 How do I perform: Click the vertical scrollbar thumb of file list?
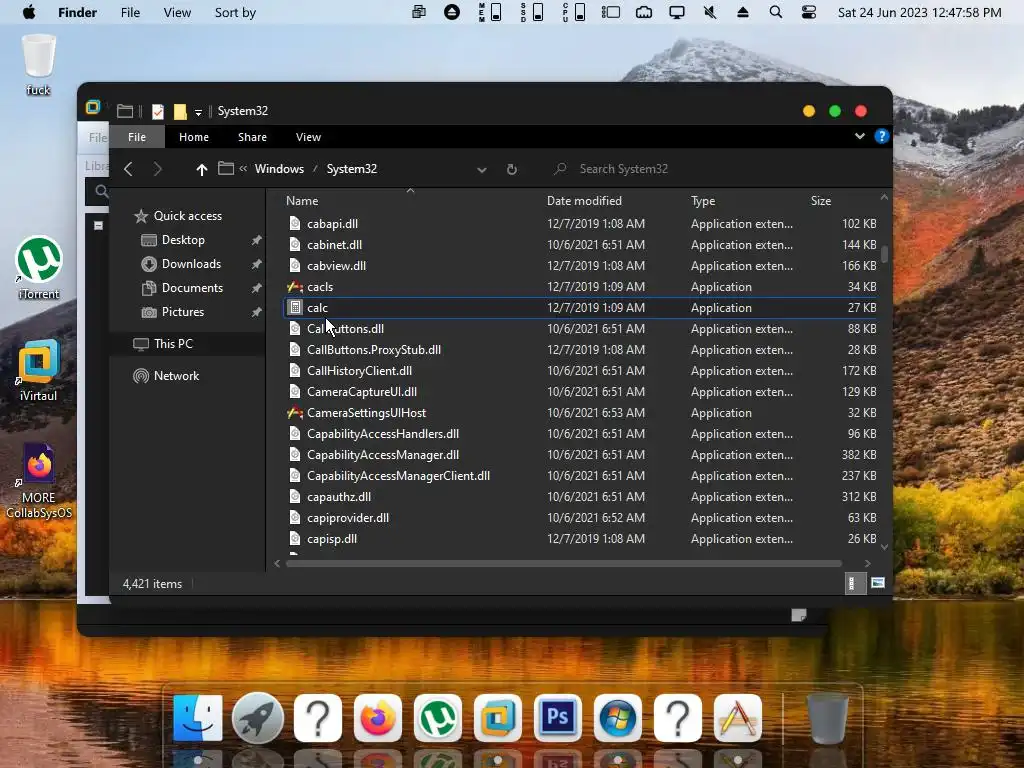click(x=884, y=254)
